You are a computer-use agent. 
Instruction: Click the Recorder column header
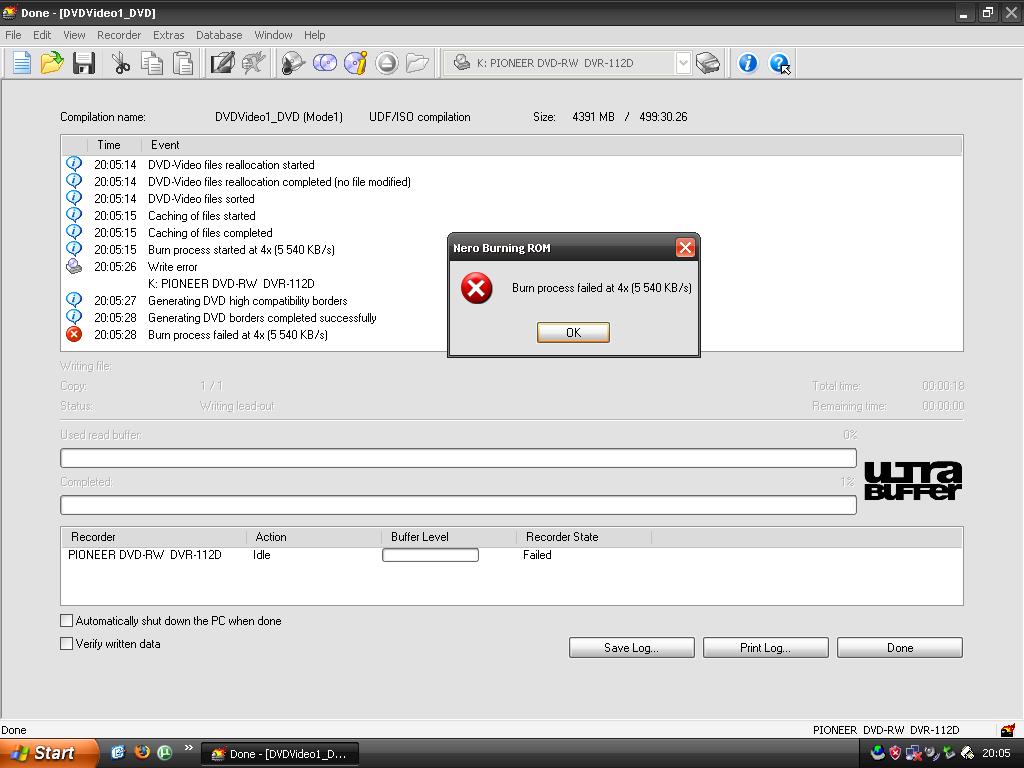coord(154,537)
